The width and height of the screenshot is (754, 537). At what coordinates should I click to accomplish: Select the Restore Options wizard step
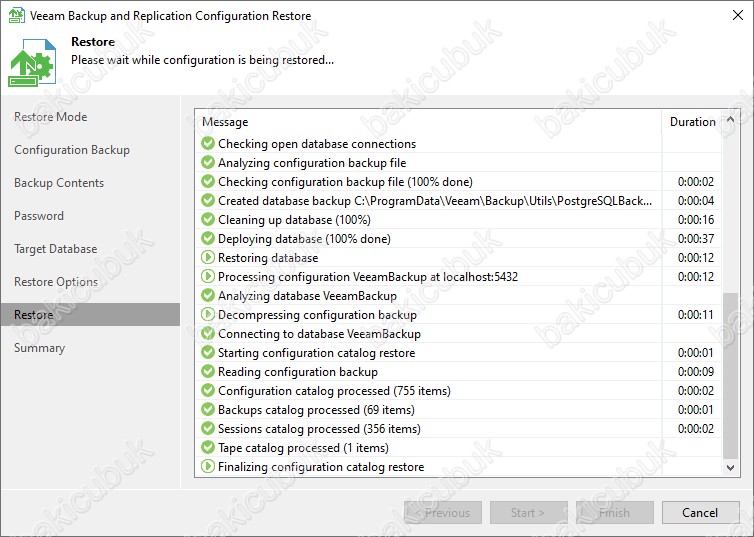[x=56, y=282]
